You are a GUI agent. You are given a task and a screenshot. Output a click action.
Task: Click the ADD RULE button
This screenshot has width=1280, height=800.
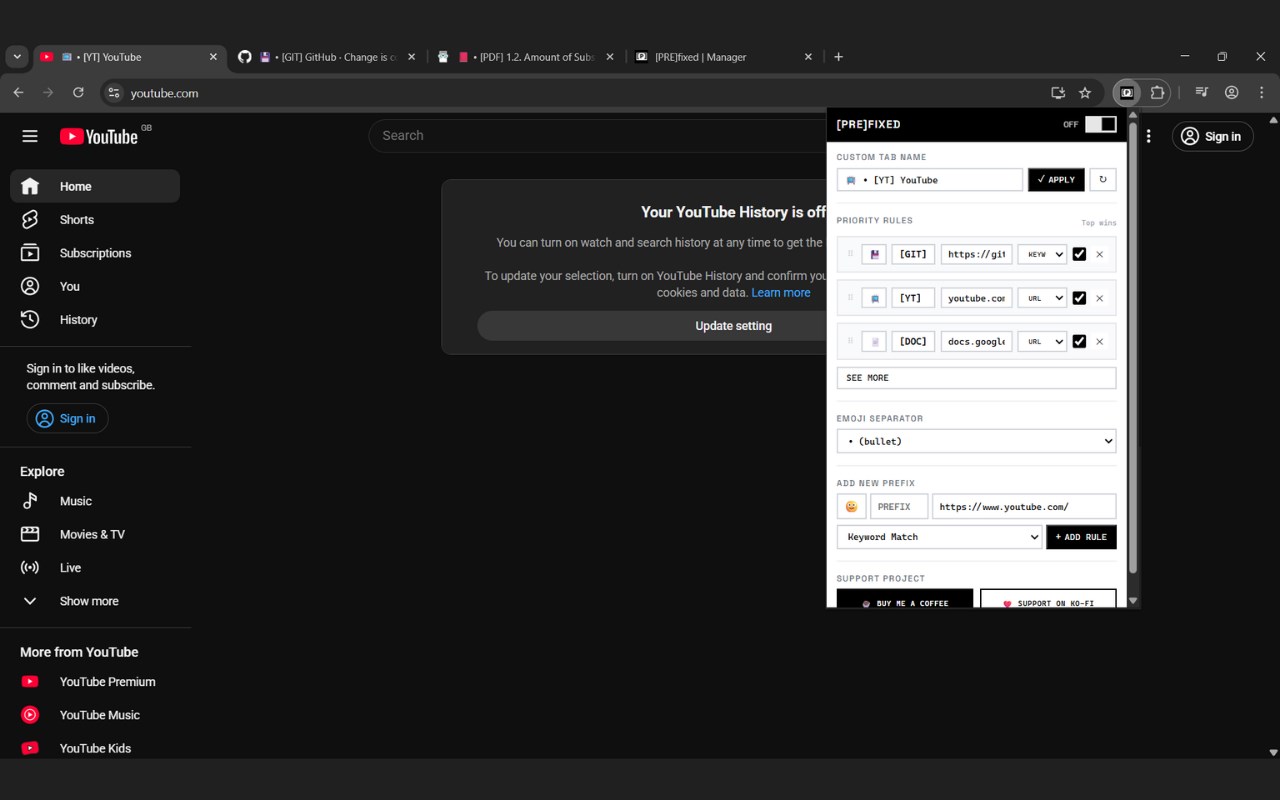(1081, 537)
